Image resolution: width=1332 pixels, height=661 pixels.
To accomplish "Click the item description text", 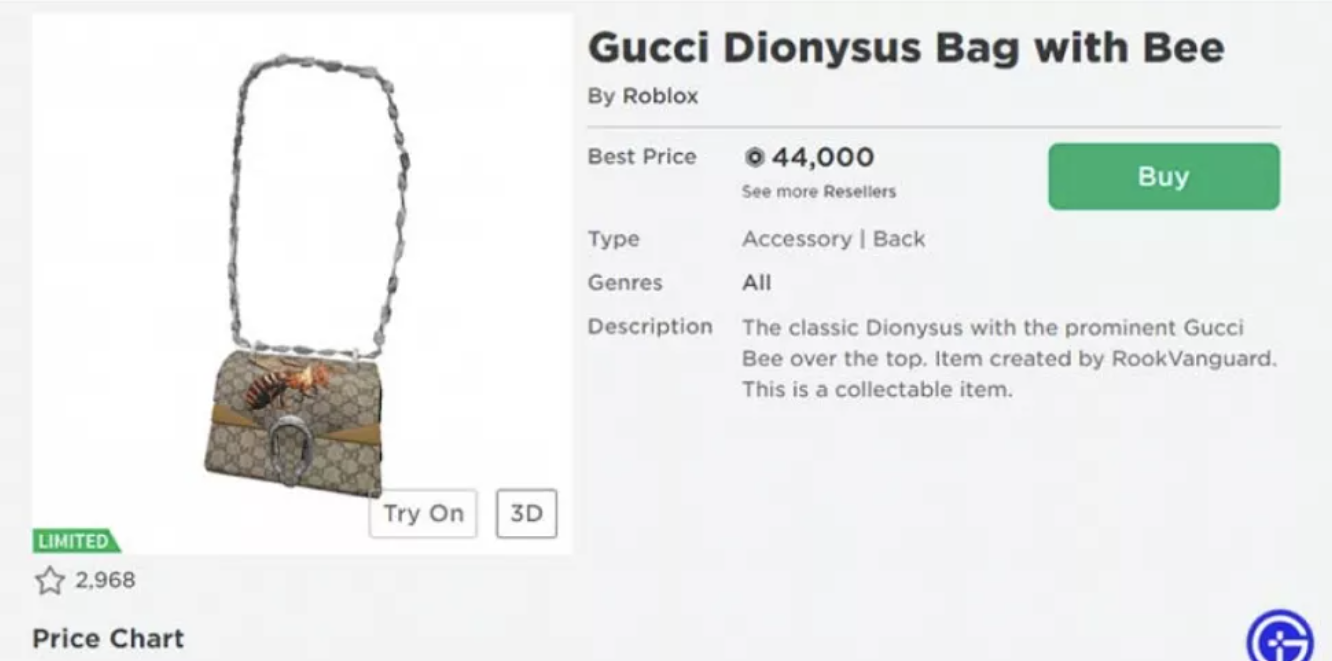I will click(x=1009, y=358).
